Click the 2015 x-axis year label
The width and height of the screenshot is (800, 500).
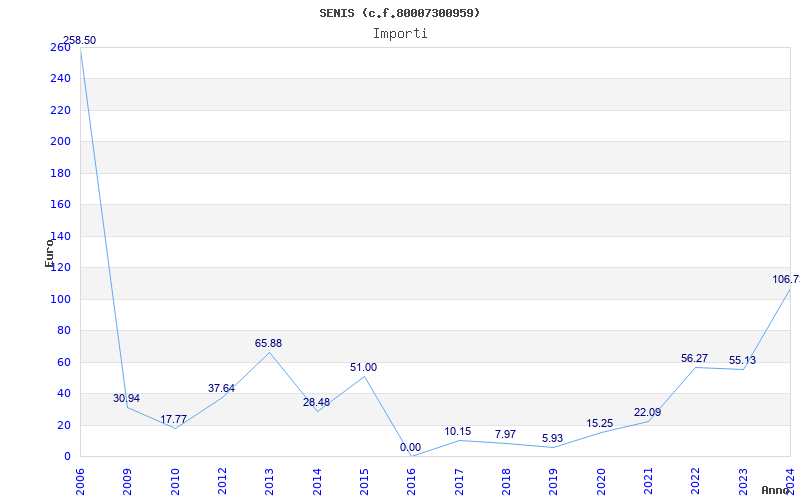(364, 482)
